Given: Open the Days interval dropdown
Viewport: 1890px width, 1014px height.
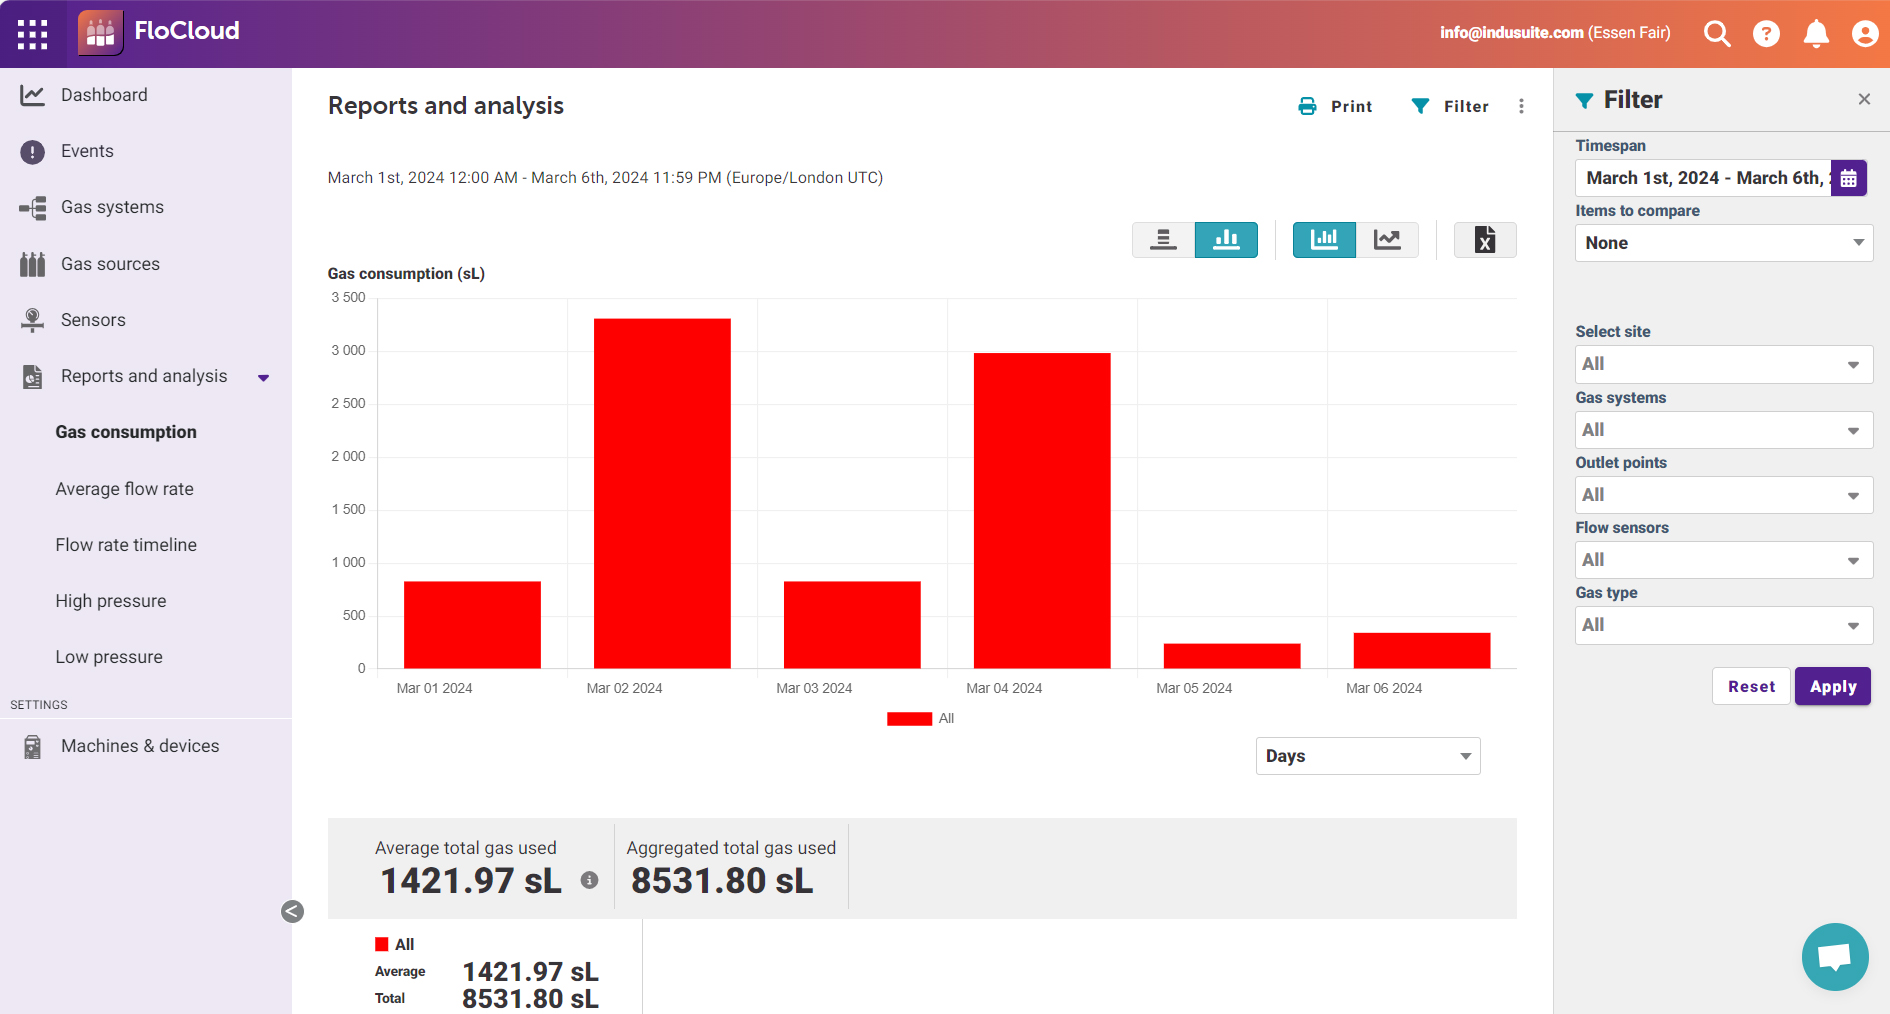Looking at the screenshot, I should point(1367,755).
